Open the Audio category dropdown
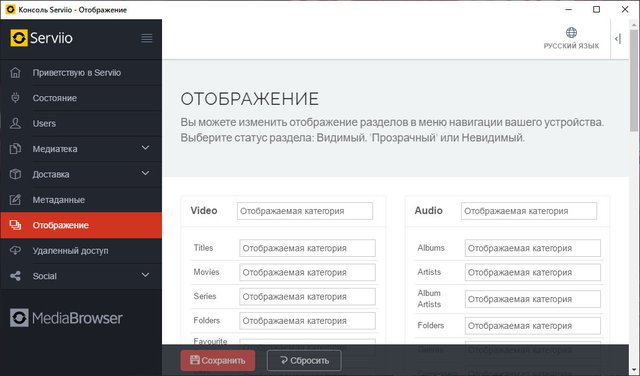 [x=529, y=211]
